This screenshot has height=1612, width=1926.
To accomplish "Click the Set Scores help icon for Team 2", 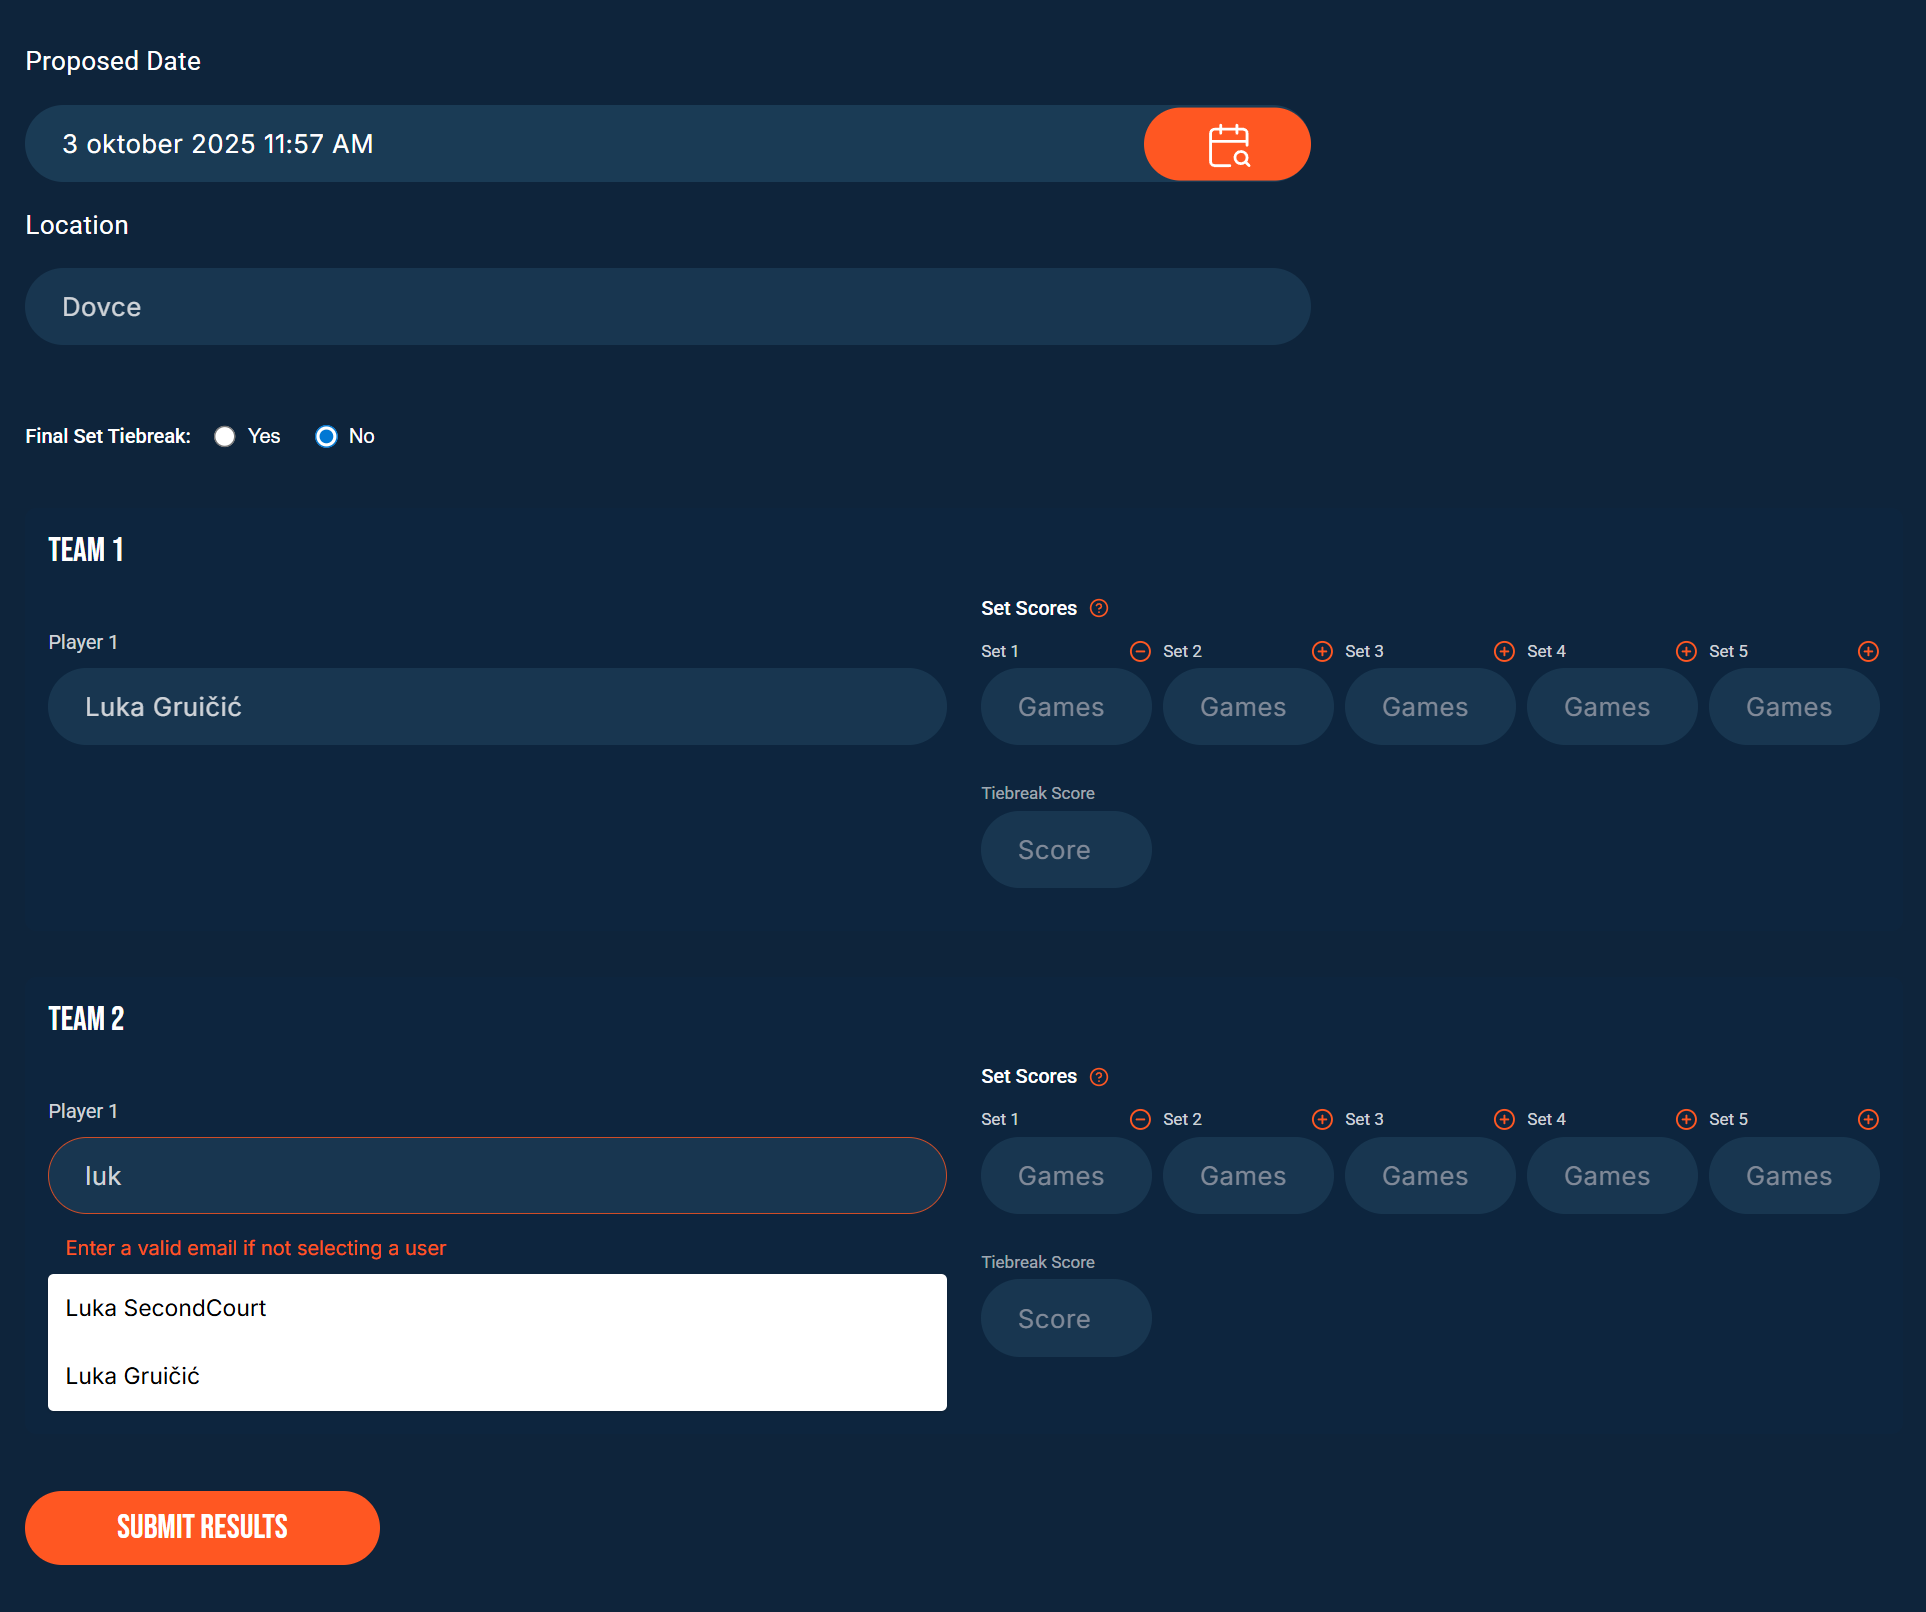I will 1098,1076.
